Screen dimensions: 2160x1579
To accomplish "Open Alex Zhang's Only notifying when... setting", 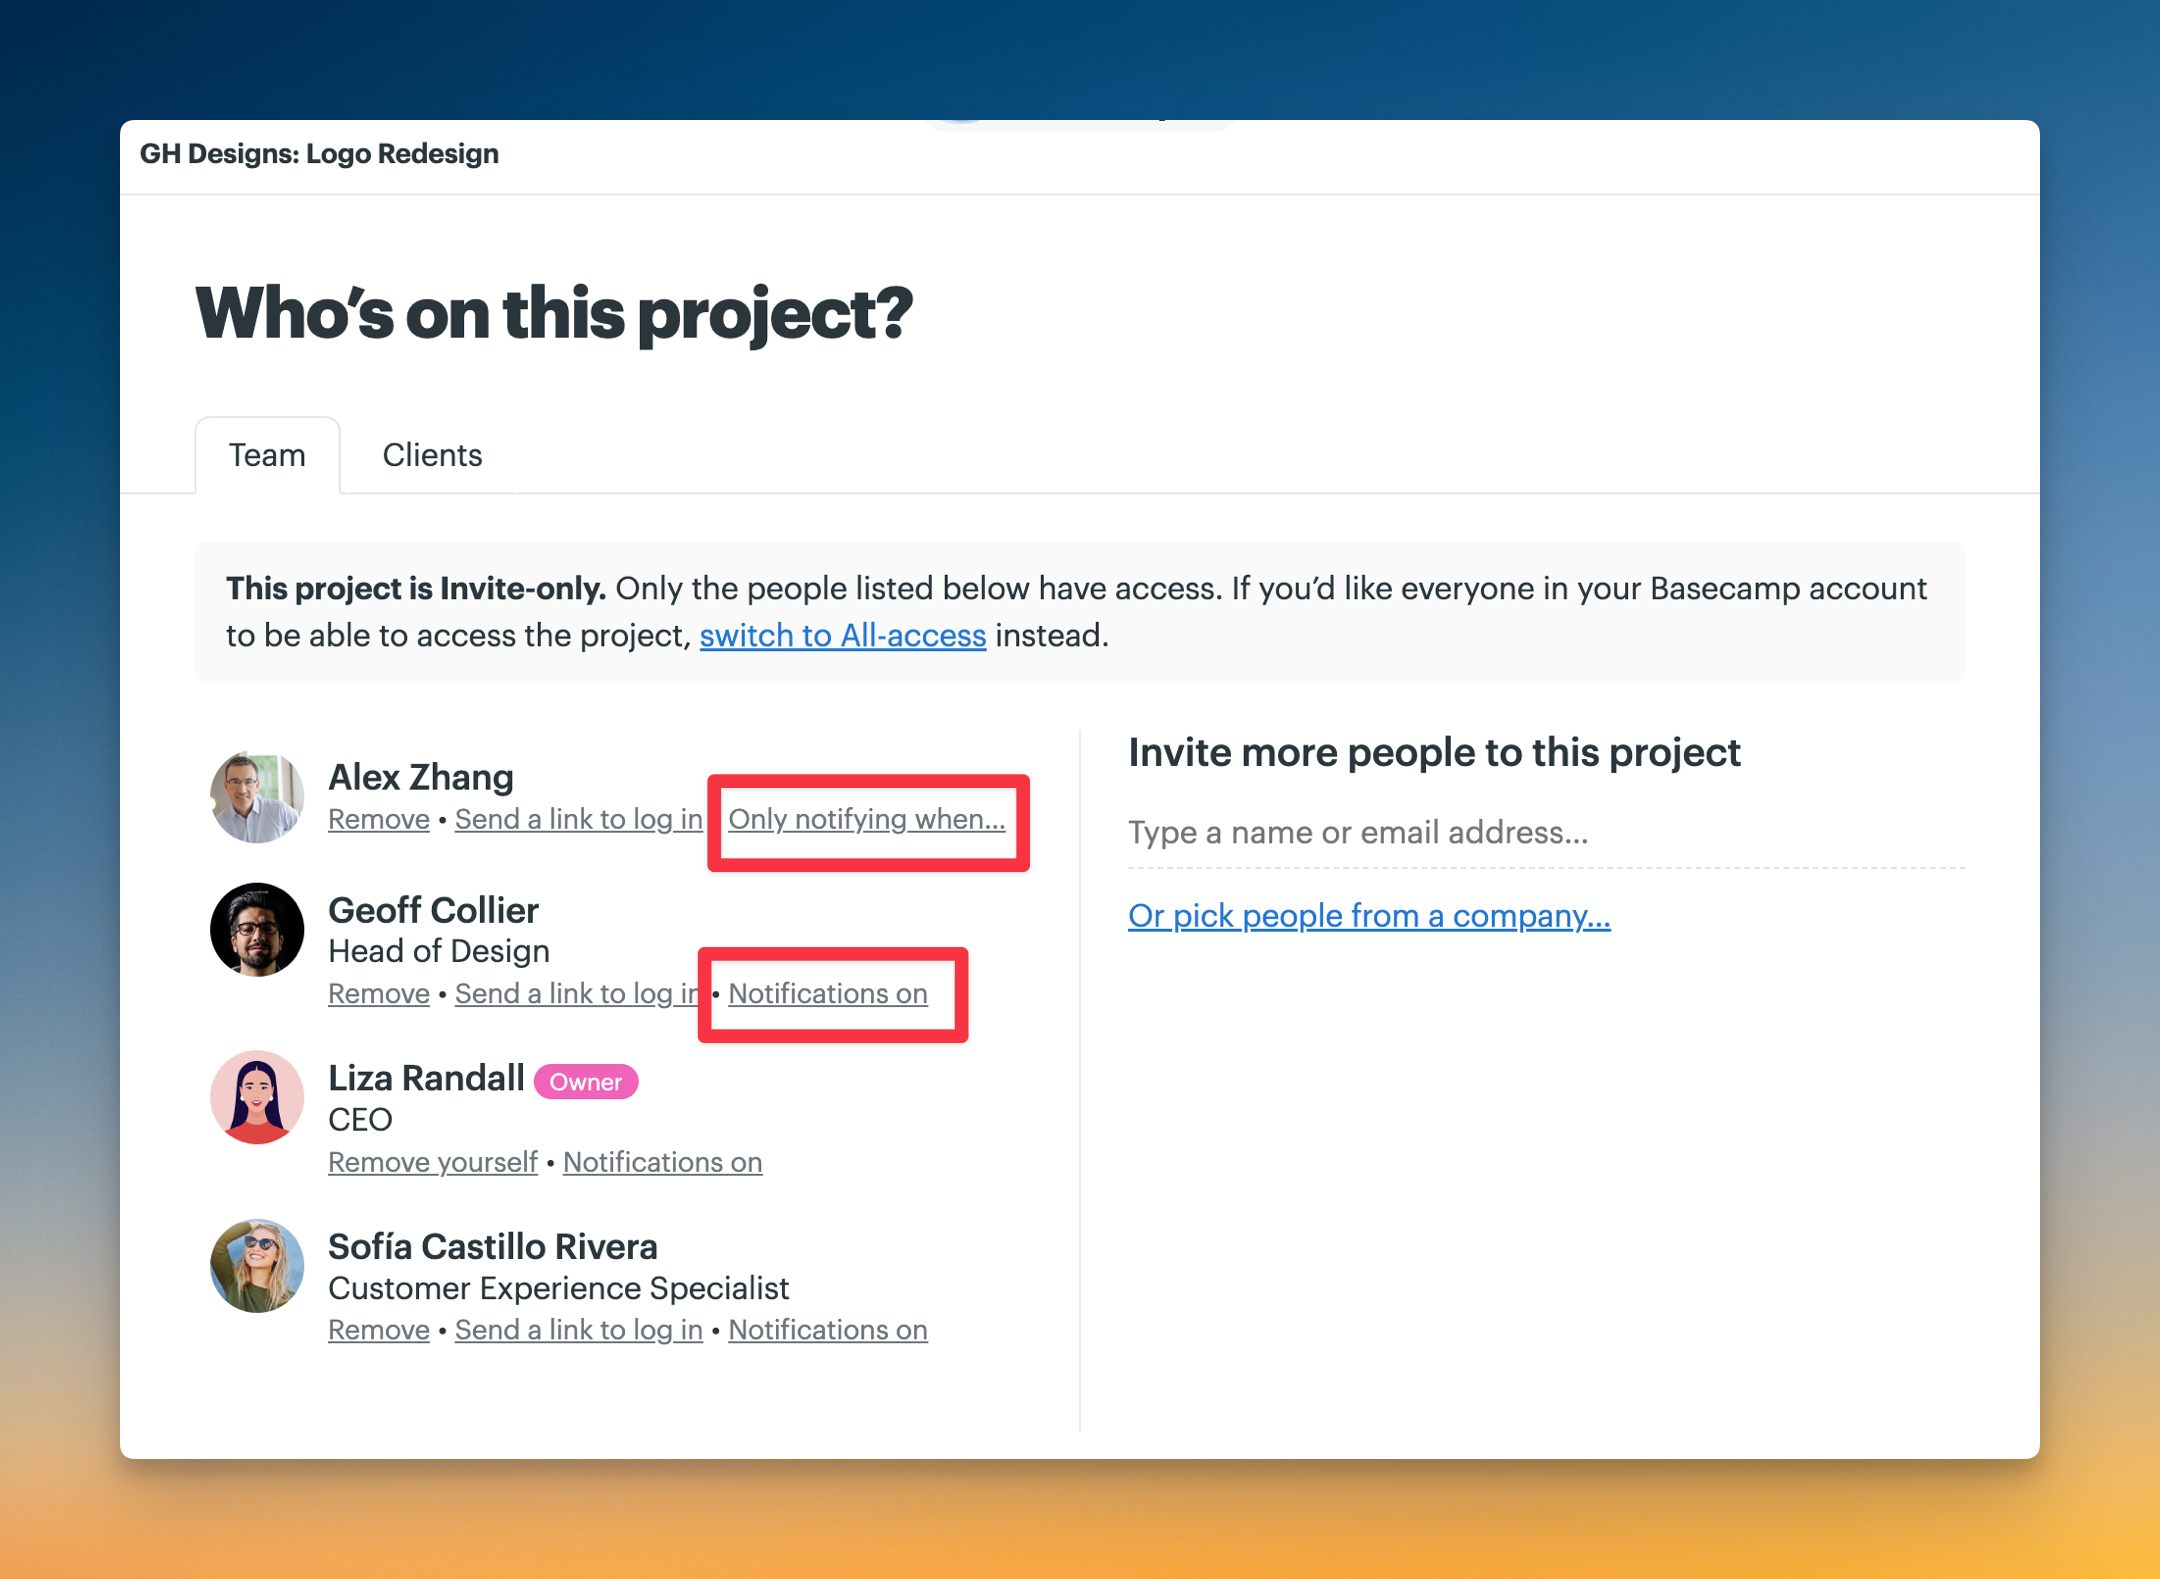I will 866,819.
